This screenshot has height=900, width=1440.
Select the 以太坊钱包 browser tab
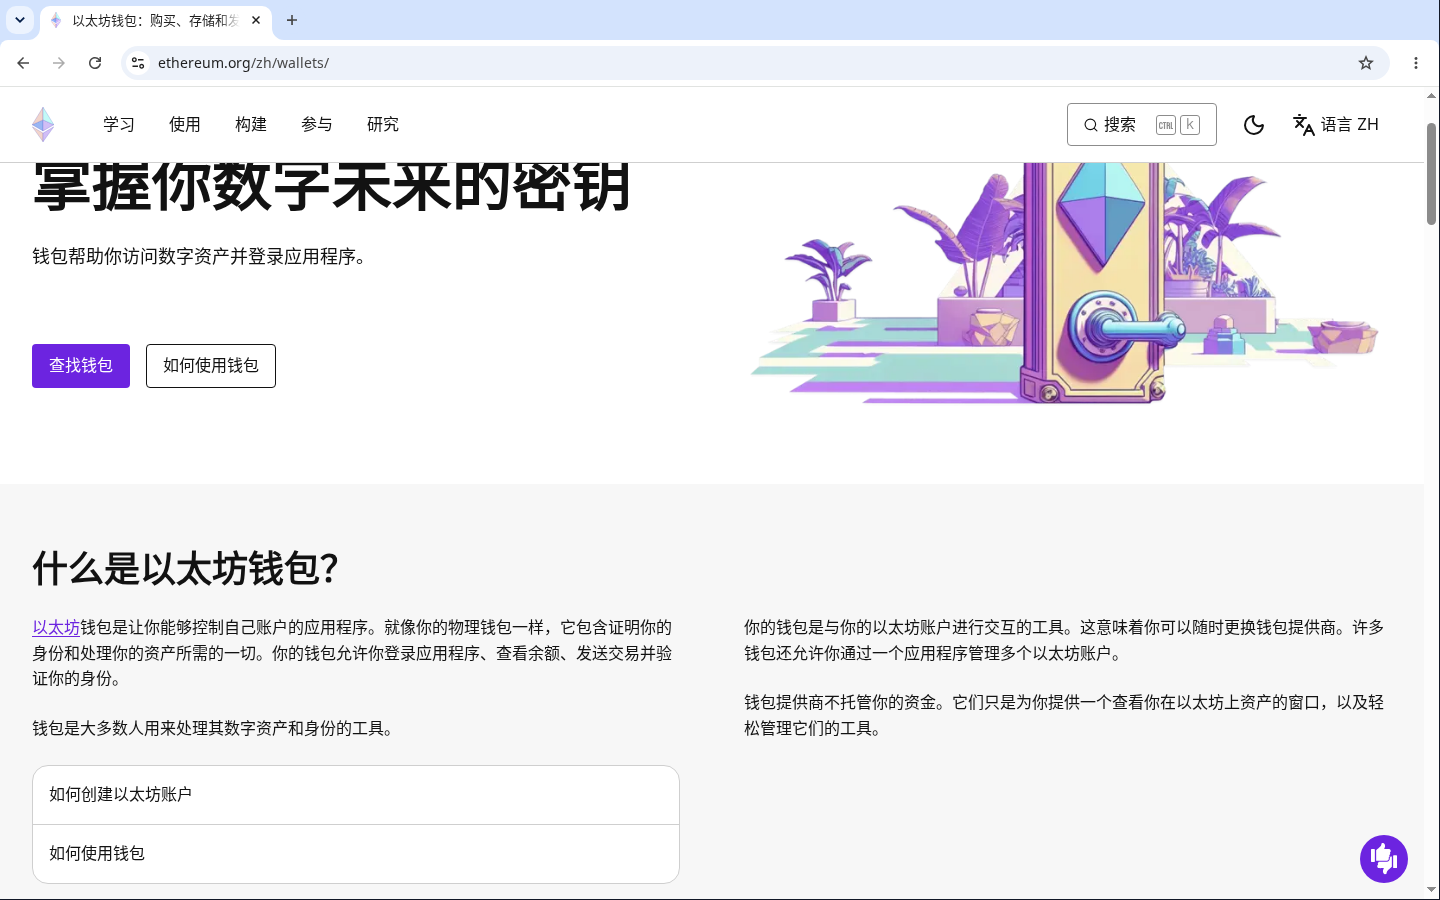tap(155, 21)
